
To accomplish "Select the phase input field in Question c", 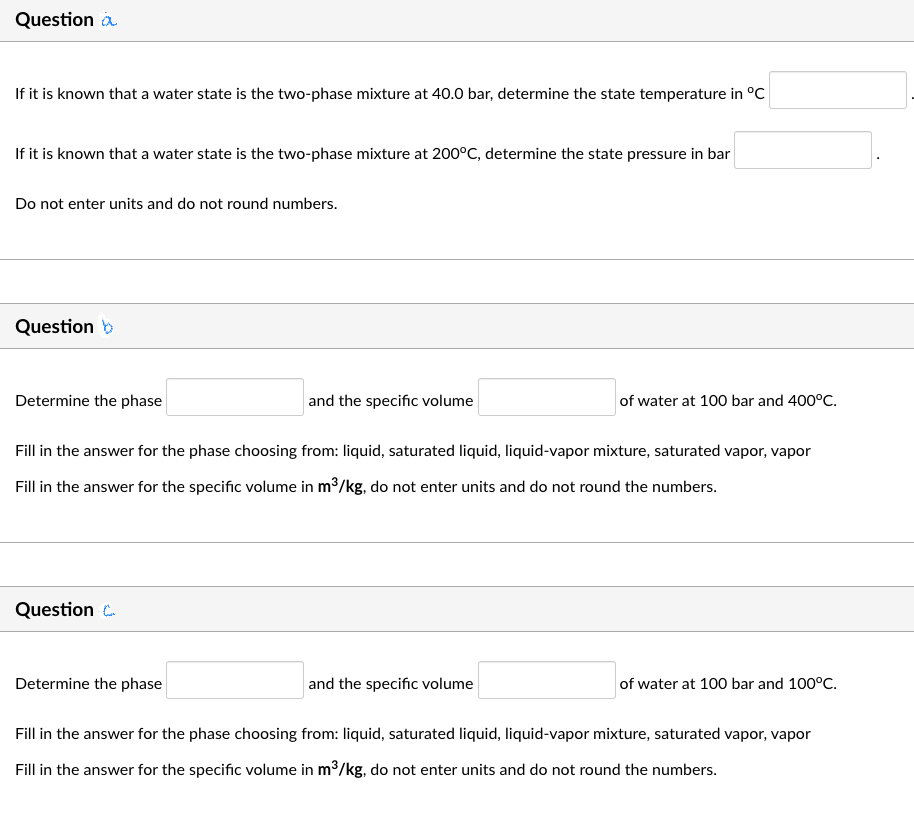I will click(x=235, y=680).
